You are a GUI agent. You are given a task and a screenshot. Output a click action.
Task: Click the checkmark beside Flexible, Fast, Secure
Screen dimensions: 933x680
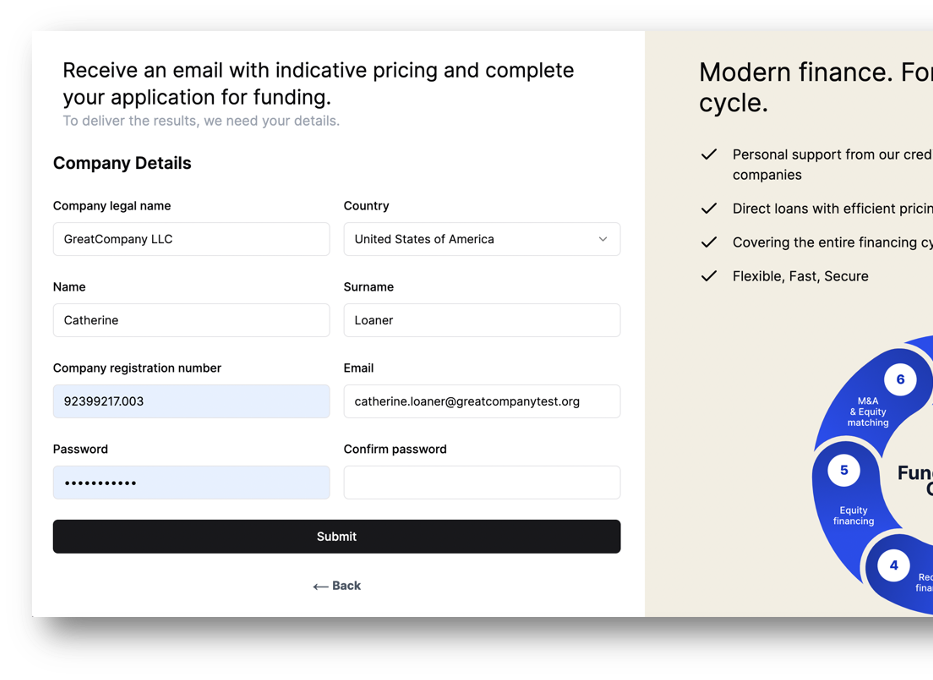tap(709, 276)
